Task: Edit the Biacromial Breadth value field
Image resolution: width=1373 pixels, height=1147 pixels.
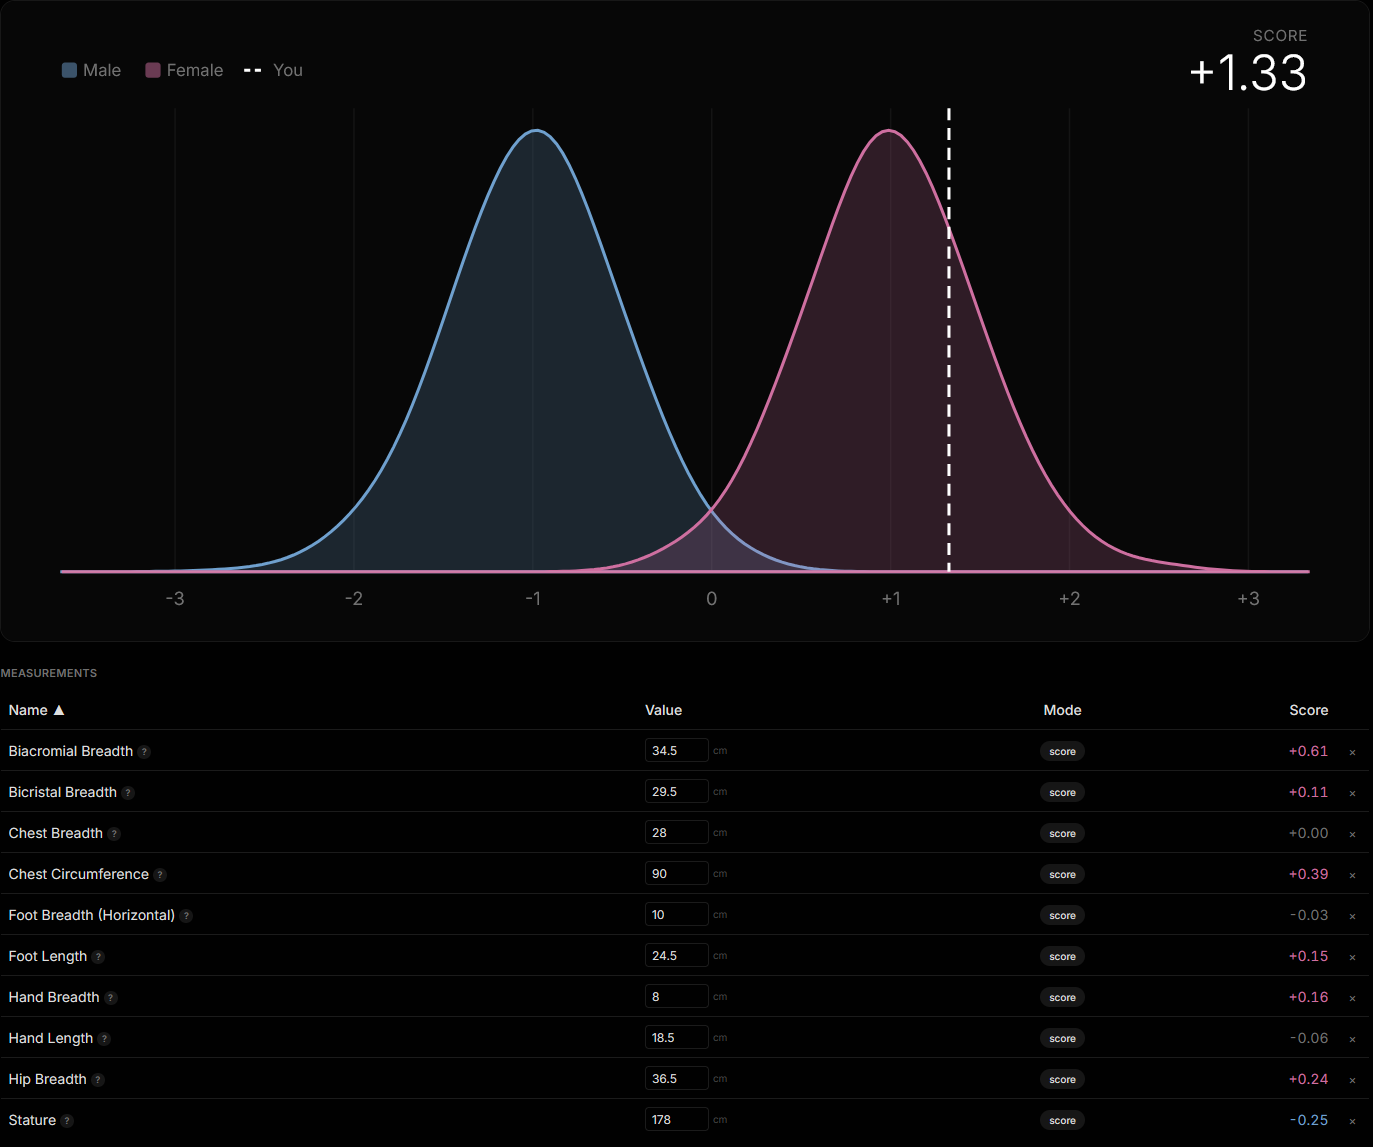Action: (676, 751)
